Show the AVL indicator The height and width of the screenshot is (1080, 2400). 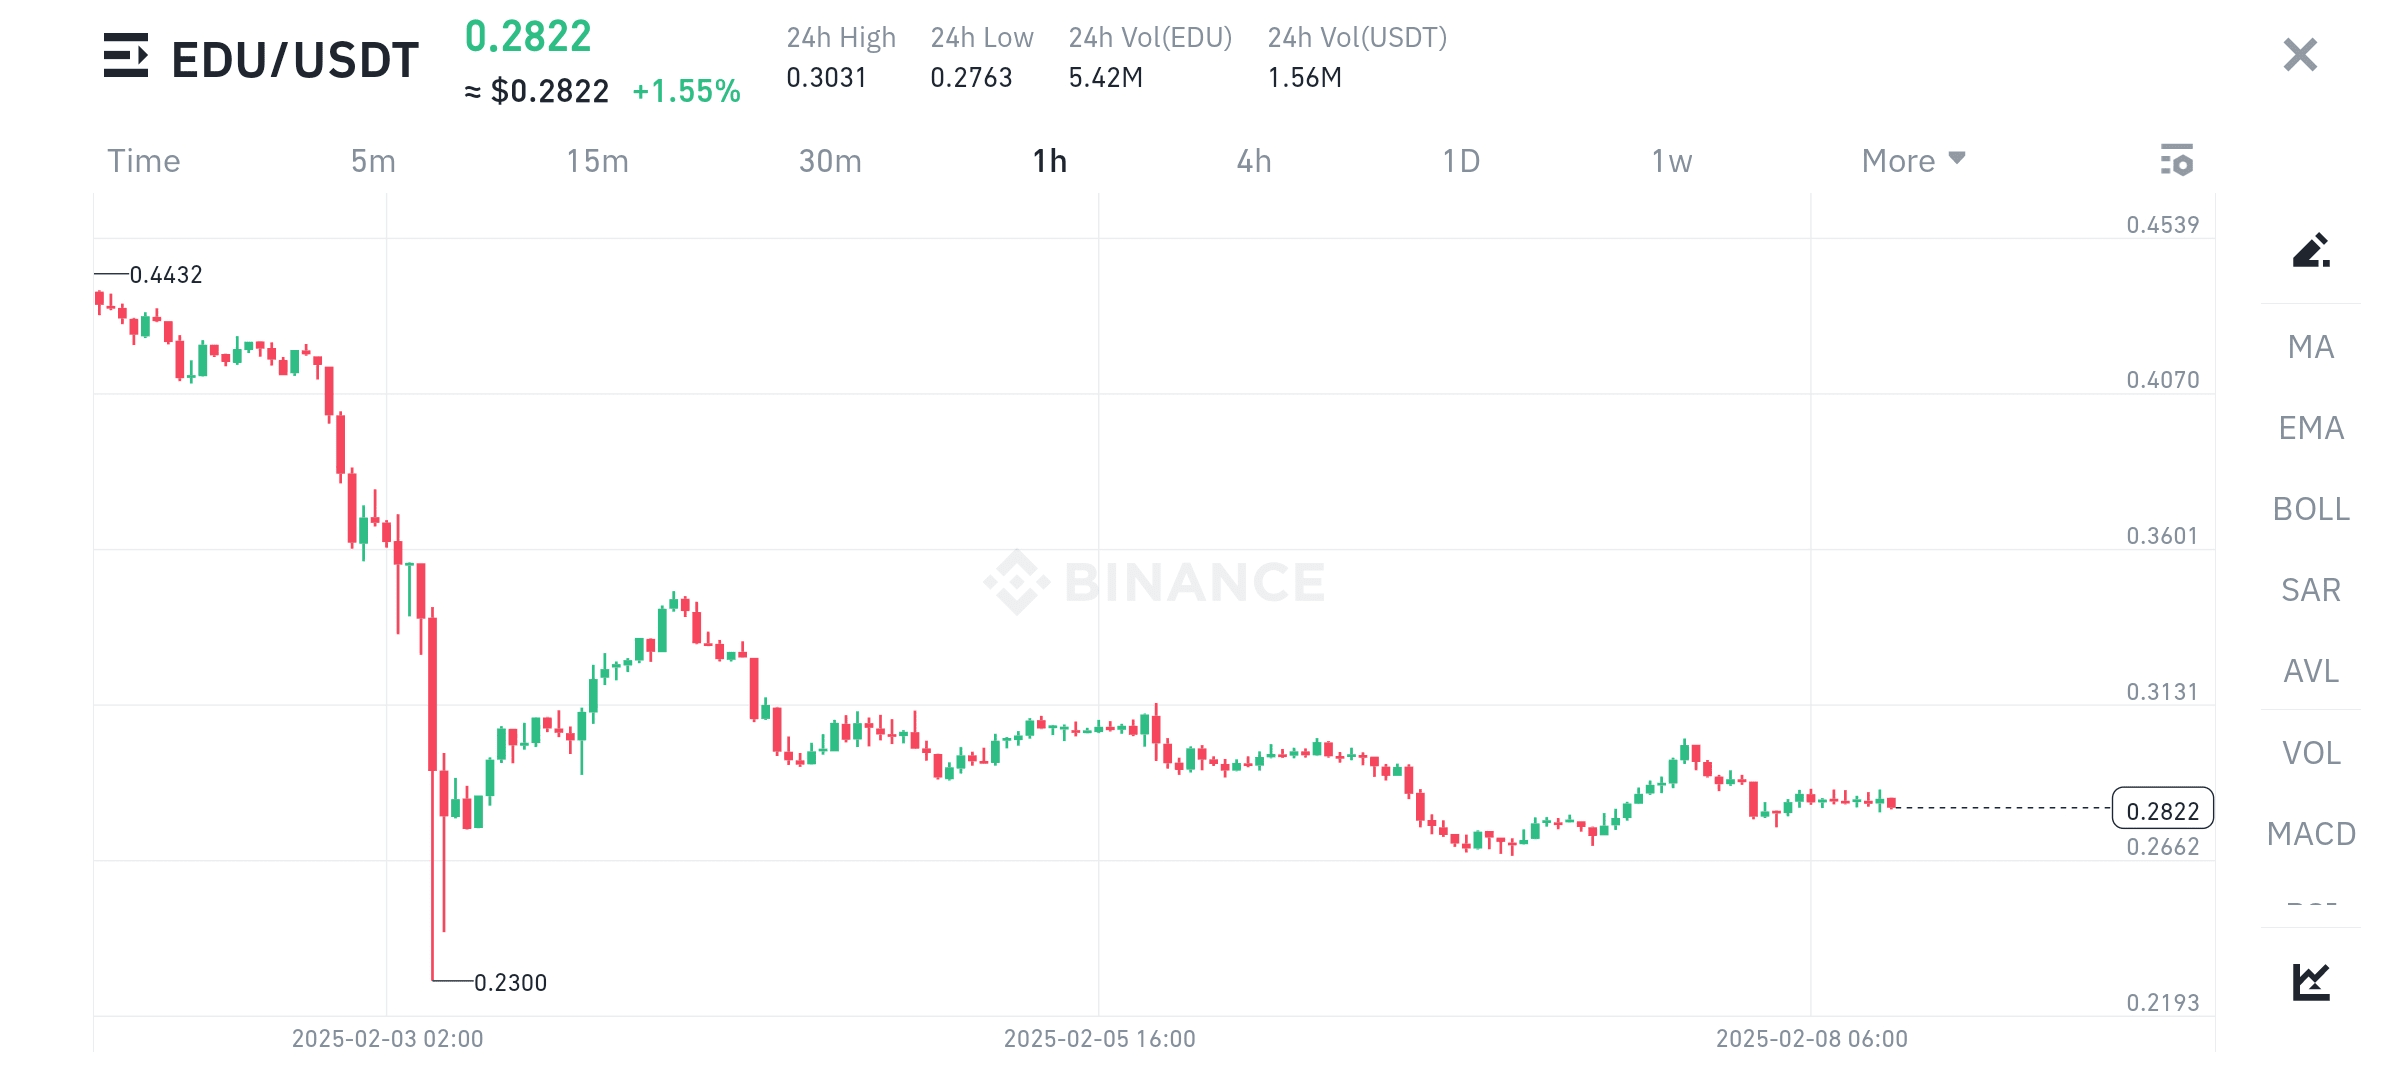(2311, 671)
